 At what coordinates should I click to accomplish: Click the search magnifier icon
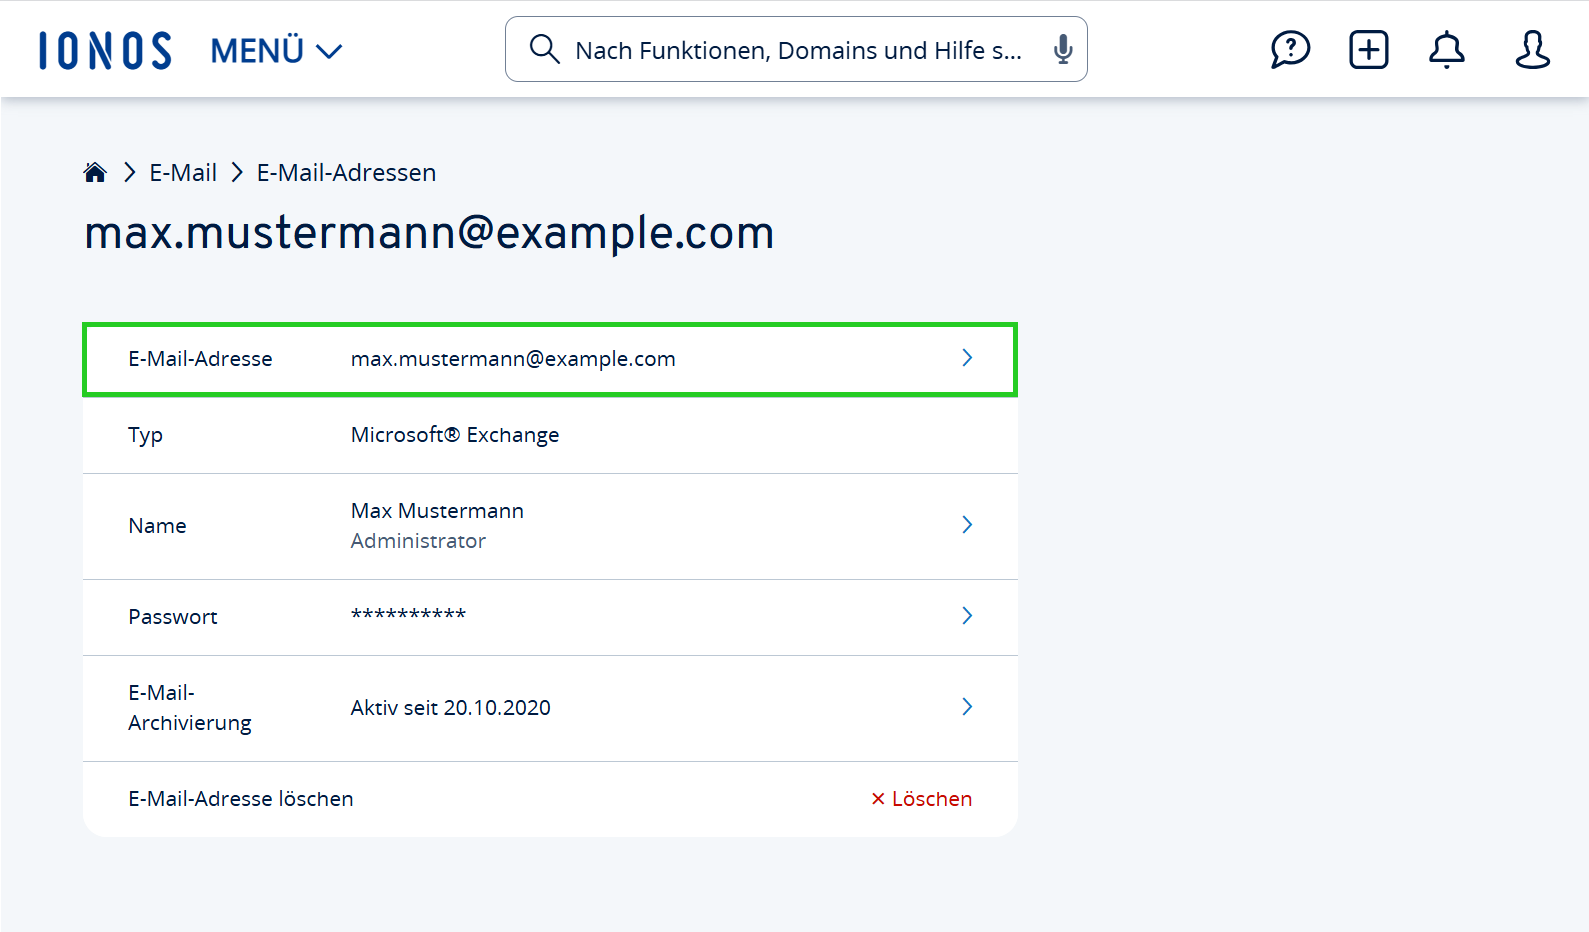tap(544, 48)
